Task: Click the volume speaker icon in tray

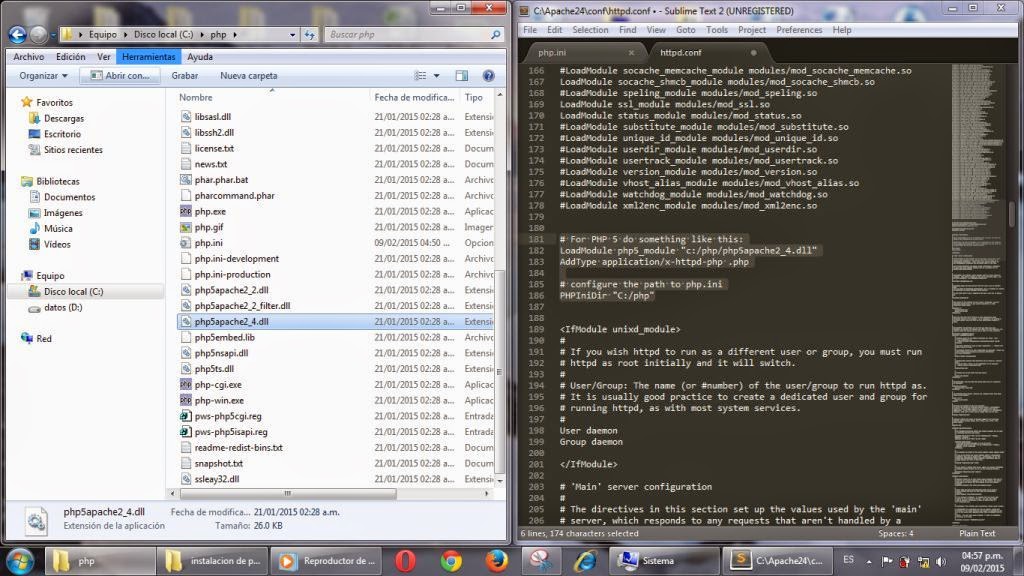Action: click(941, 560)
